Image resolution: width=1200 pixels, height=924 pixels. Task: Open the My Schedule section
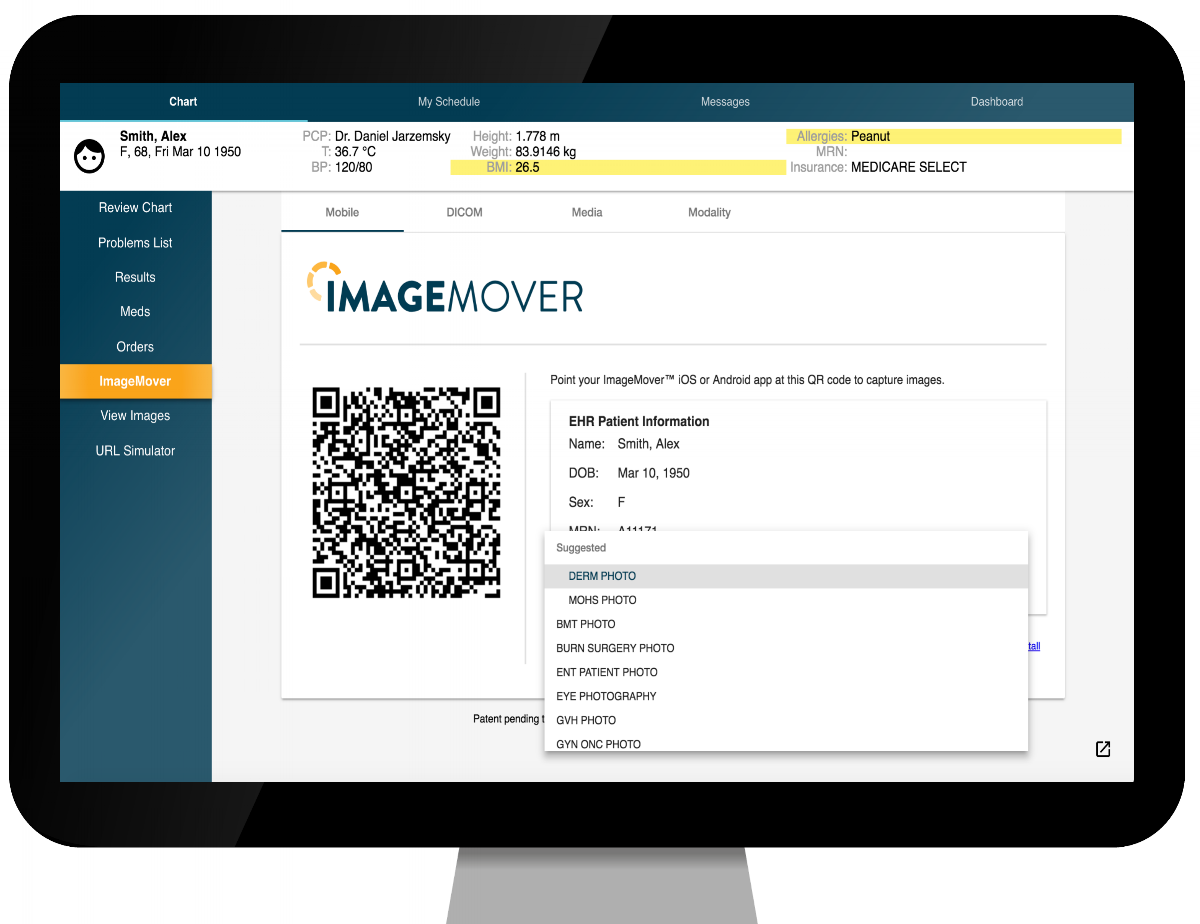pos(448,101)
